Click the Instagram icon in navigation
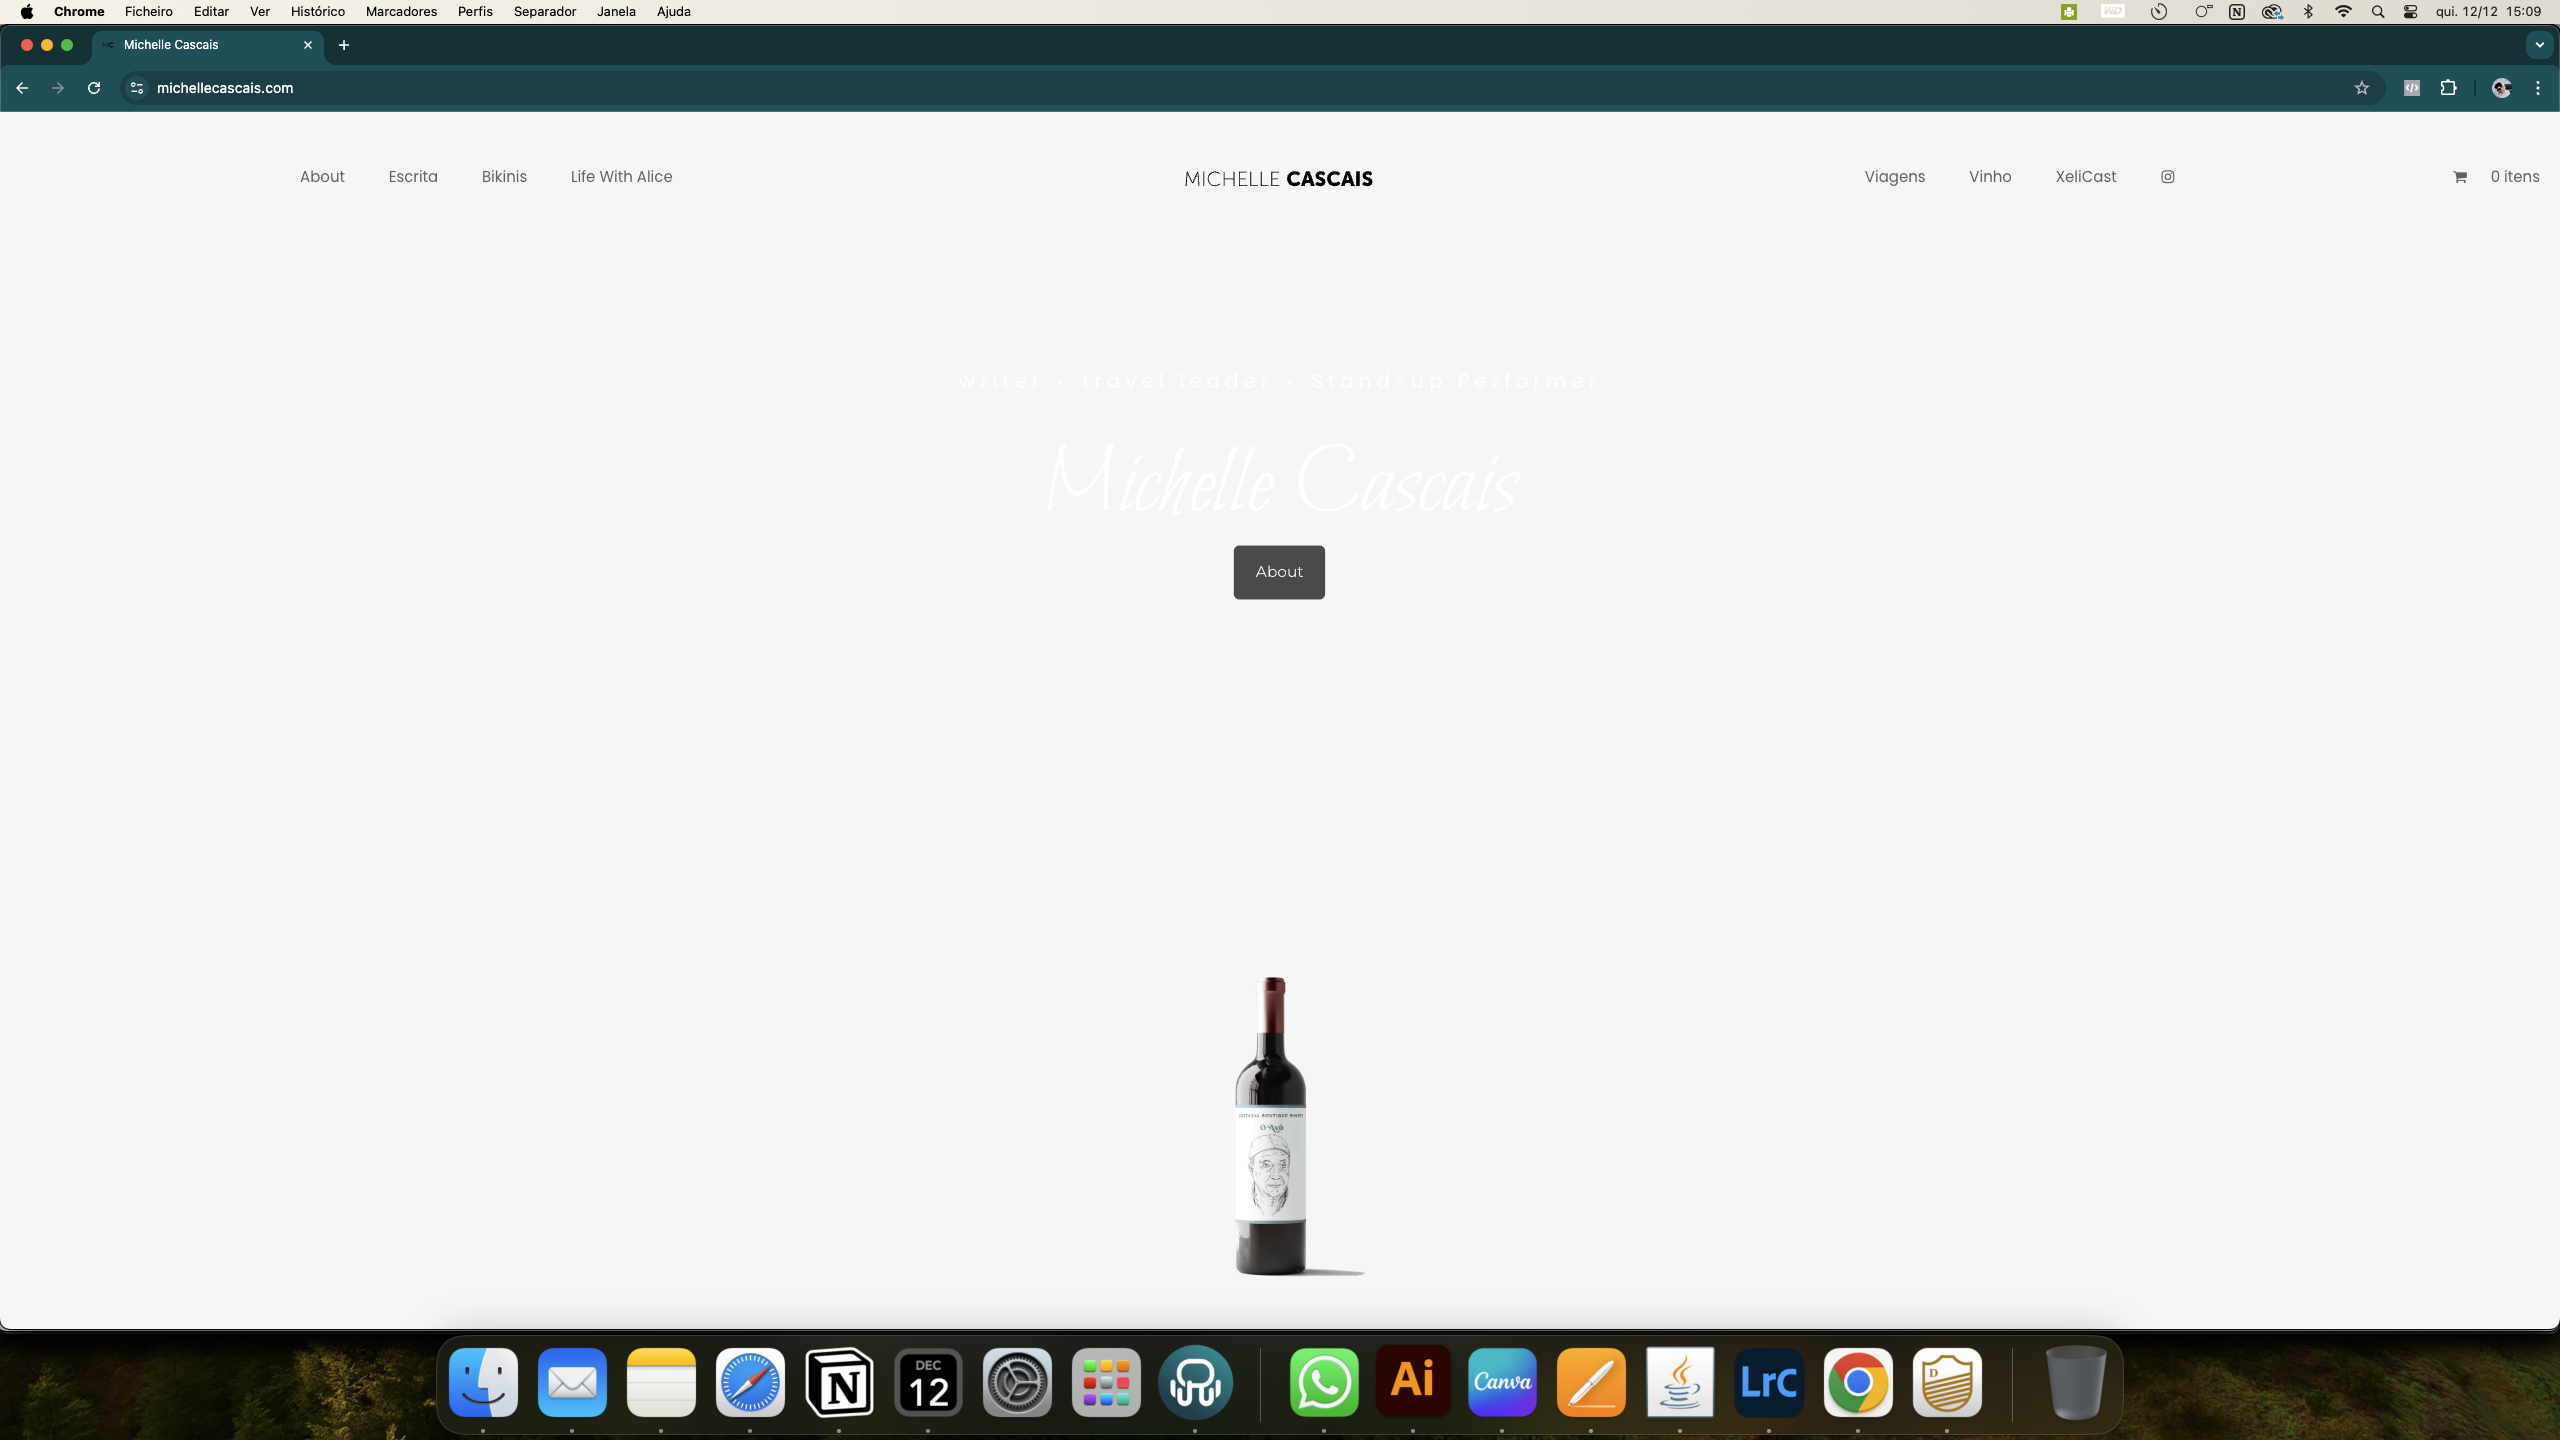This screenshot has width=2560, height=1440. click(x=2166, y=176)
